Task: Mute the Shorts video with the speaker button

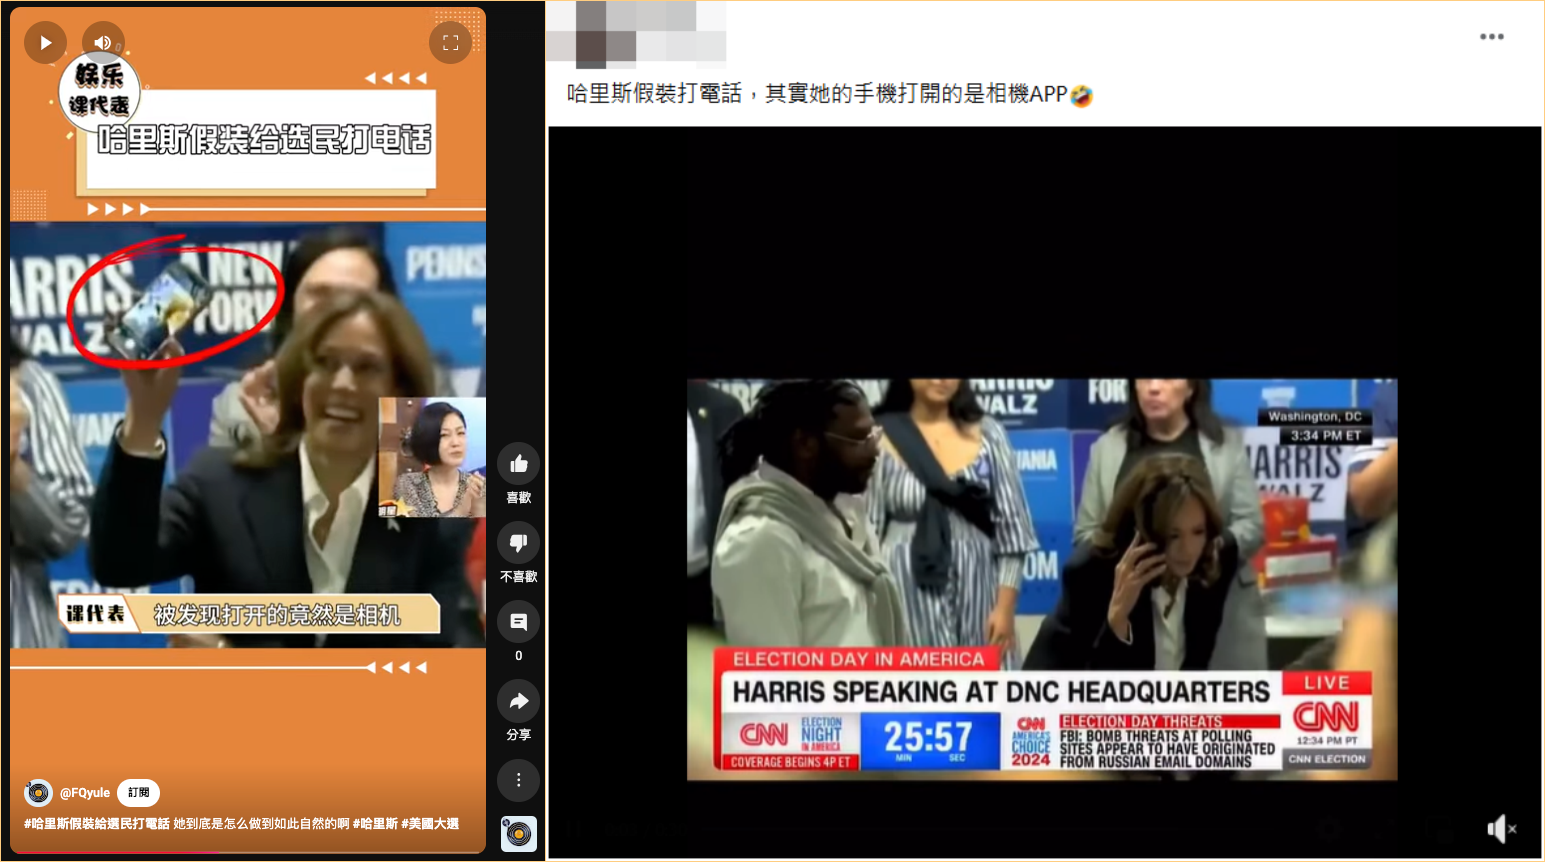Action: pyautogui.click(x=103, y=42)
